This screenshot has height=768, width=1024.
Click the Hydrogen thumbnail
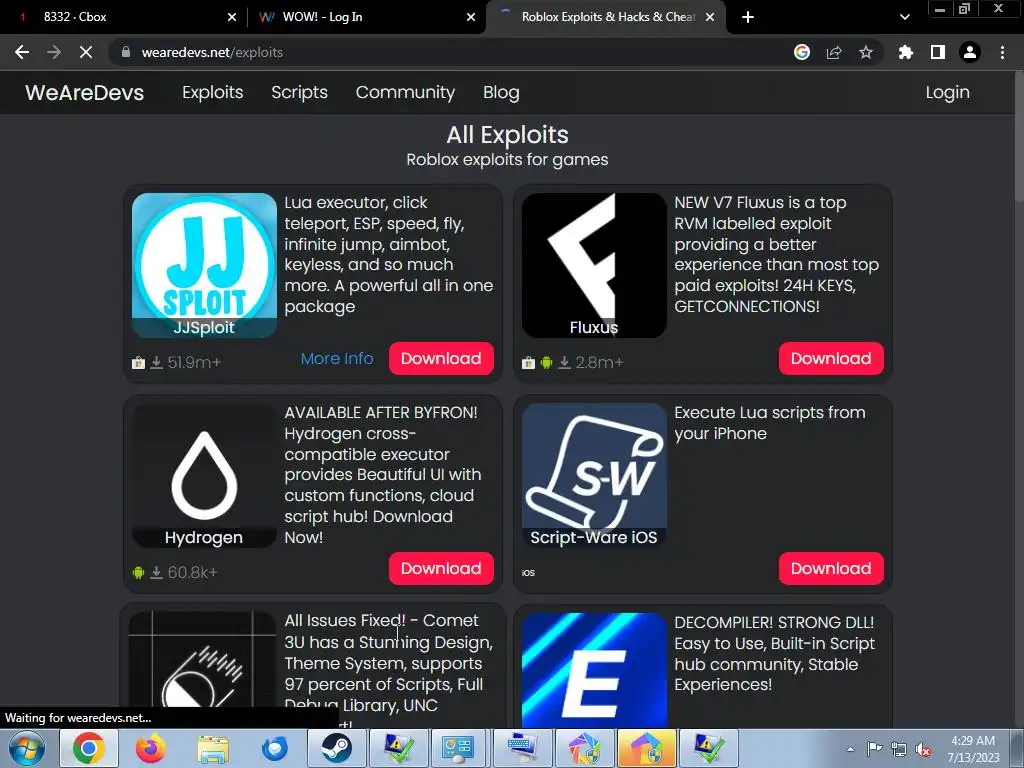(x=204, y=475)
